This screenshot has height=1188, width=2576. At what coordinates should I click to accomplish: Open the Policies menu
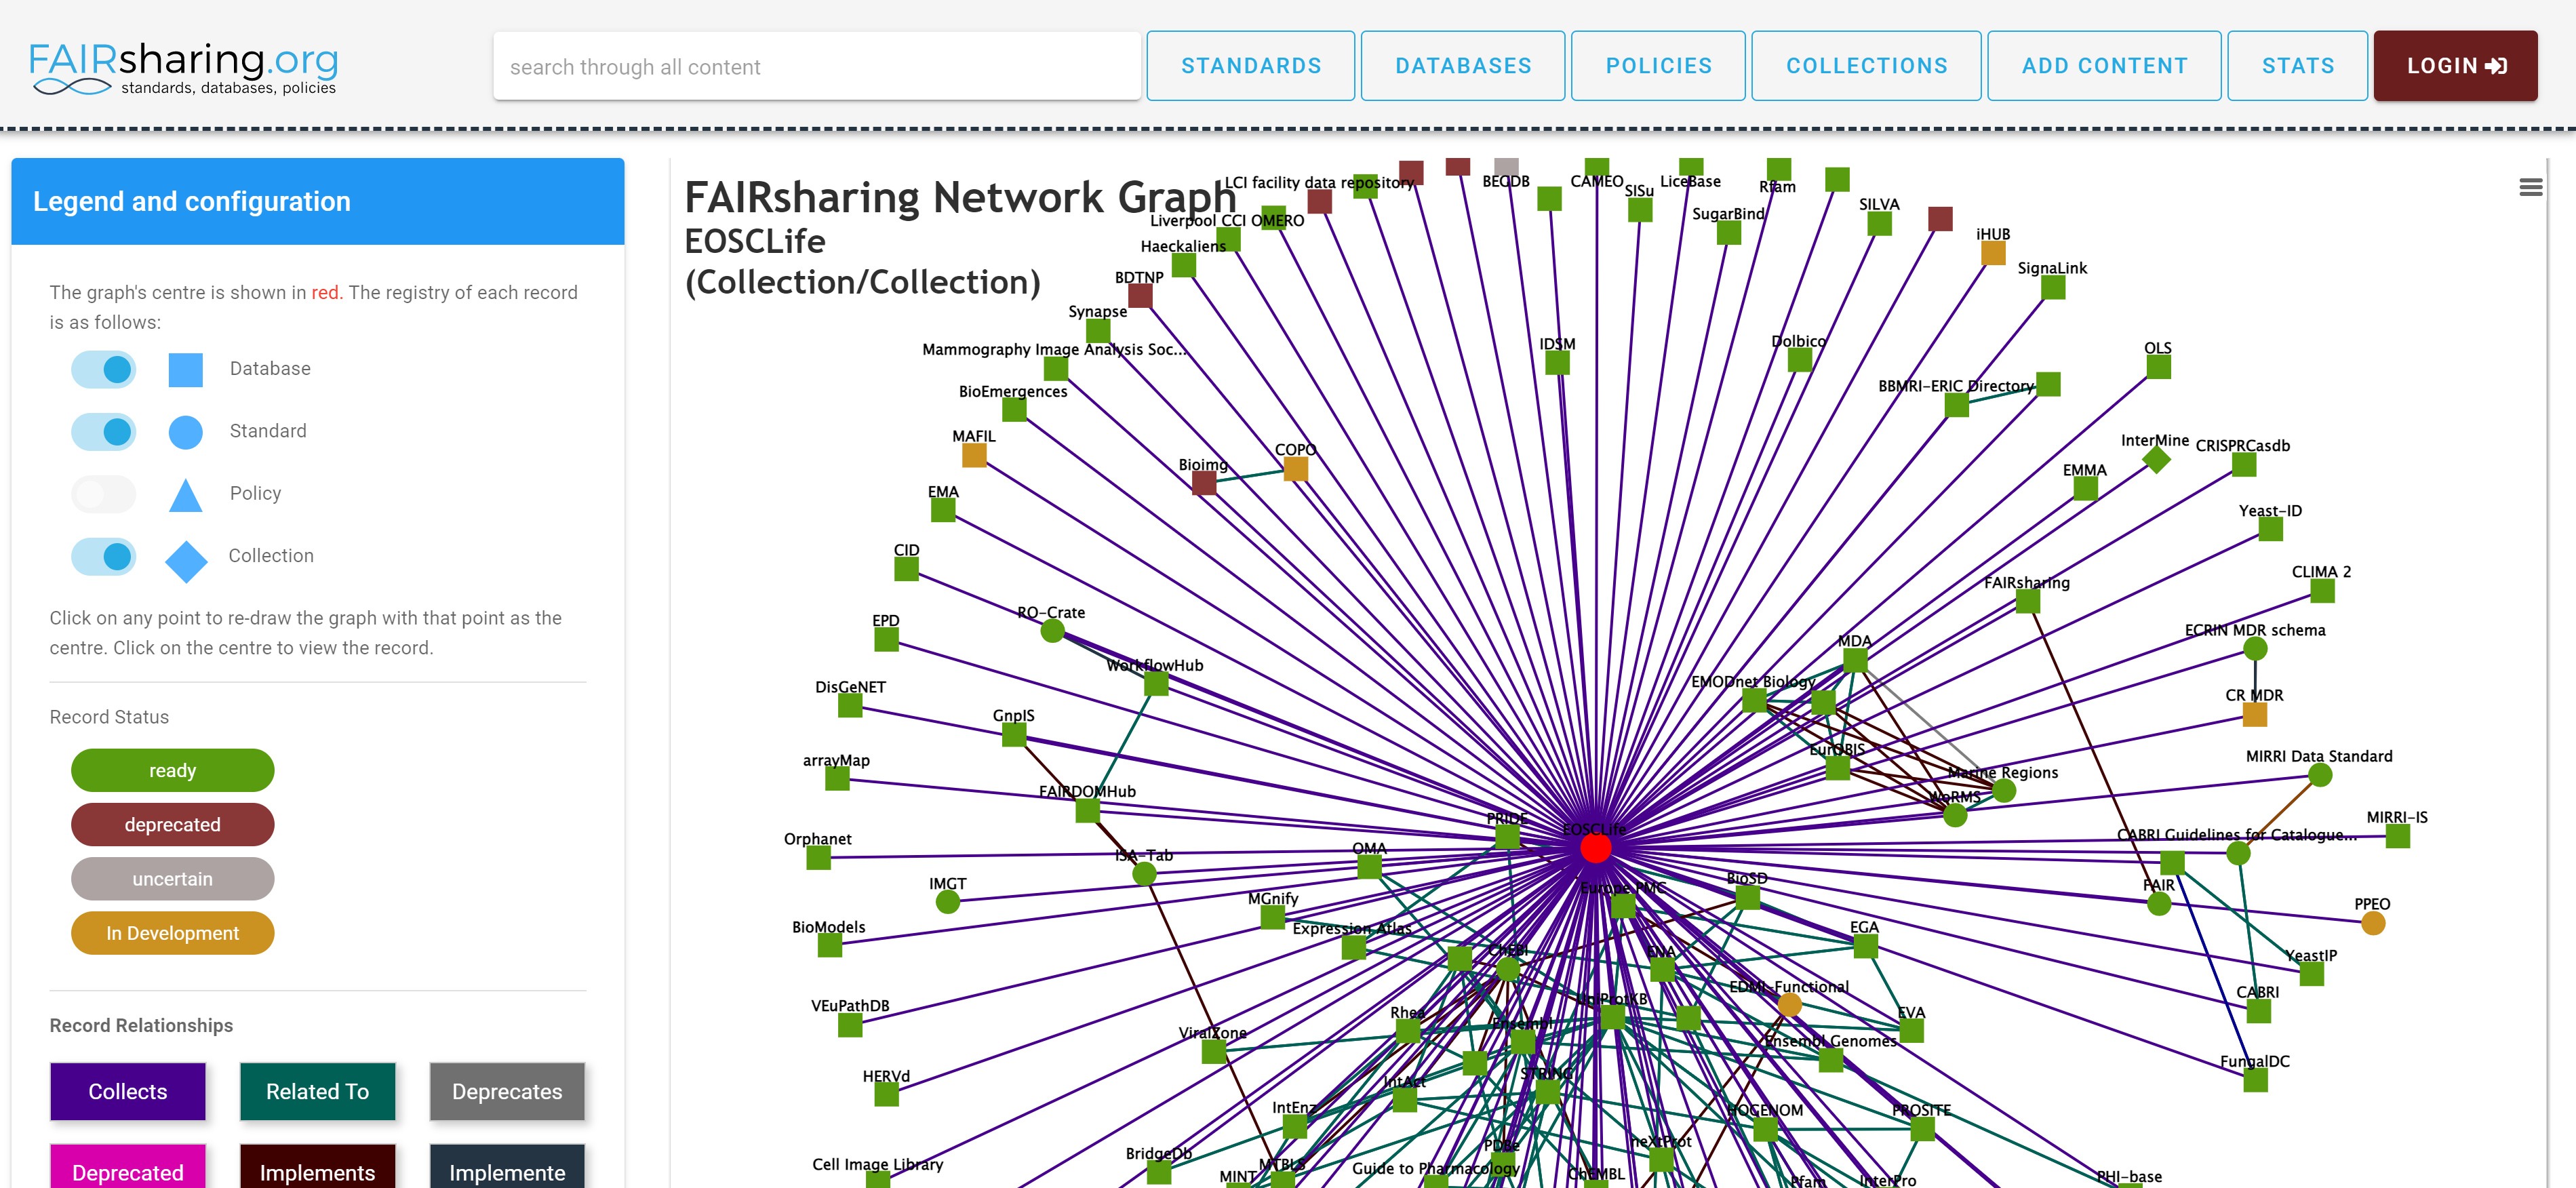[1658, 66]
